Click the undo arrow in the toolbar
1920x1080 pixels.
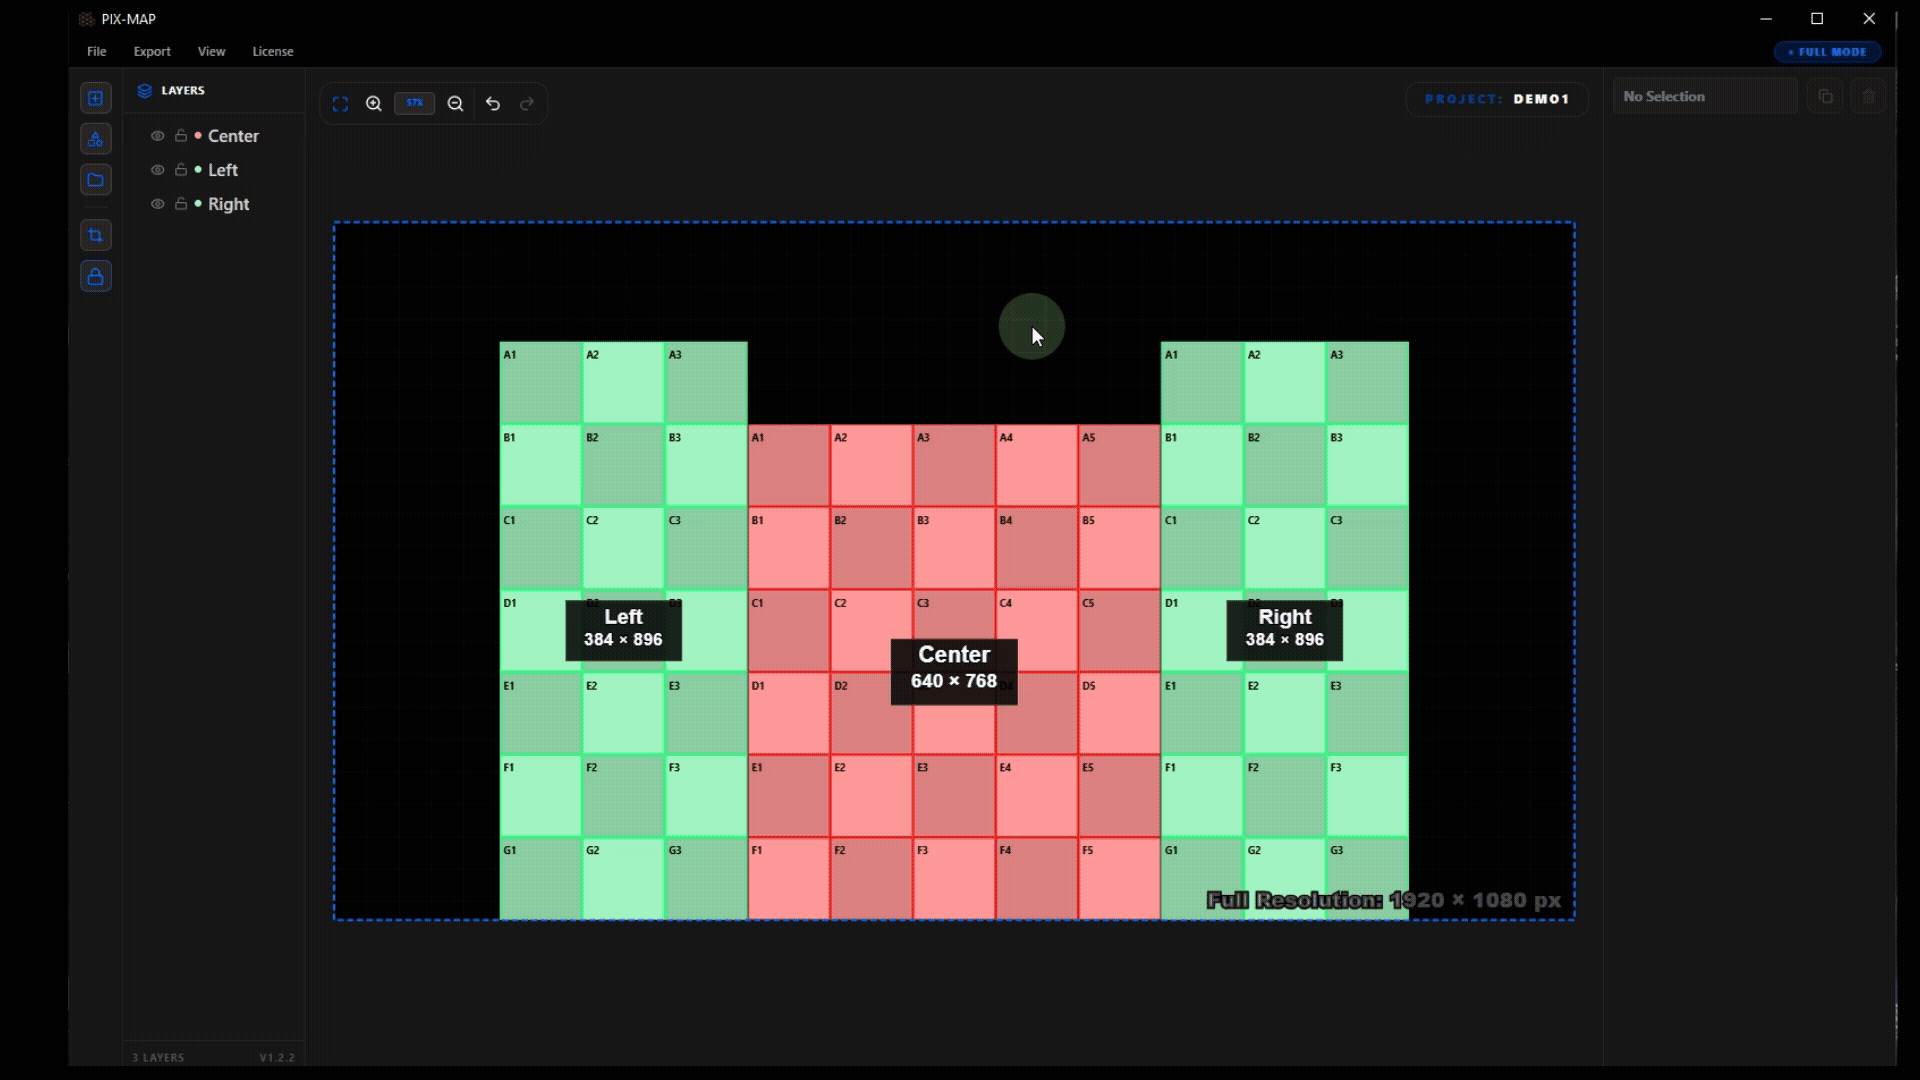pyautogui.click(x=492, y=103)
